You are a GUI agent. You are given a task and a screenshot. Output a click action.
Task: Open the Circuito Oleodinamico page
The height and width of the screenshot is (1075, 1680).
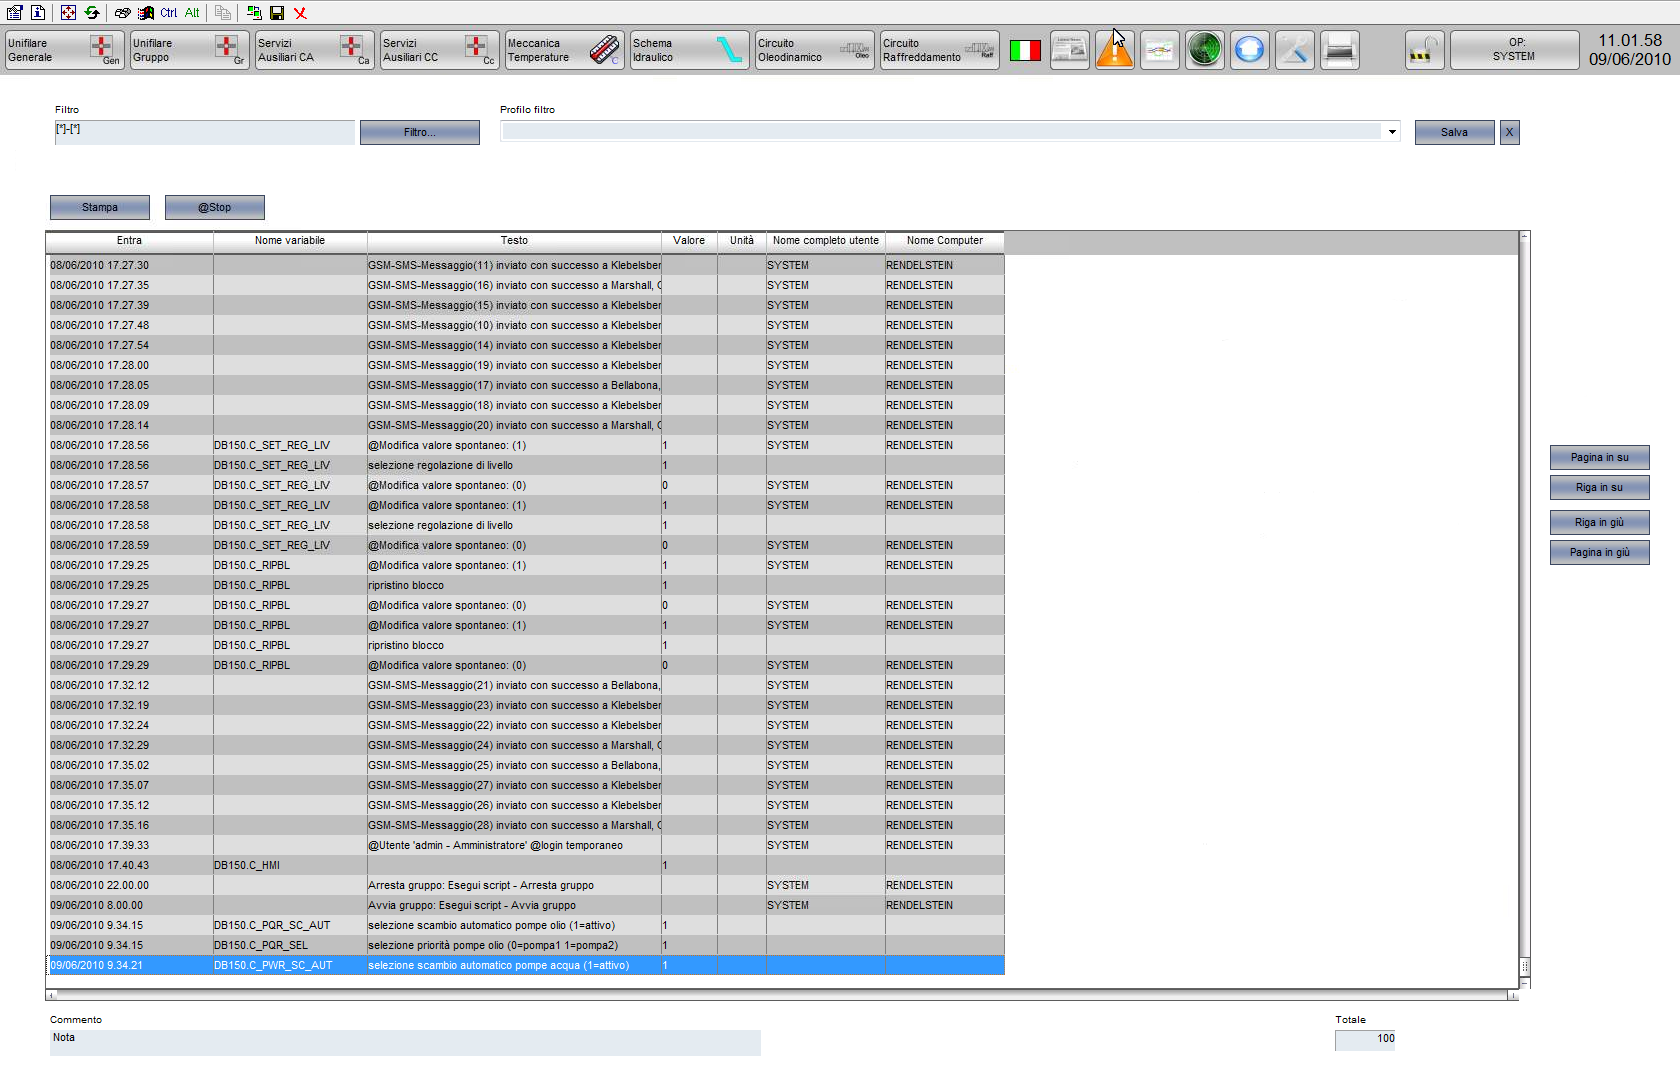[x=815, y=50]
